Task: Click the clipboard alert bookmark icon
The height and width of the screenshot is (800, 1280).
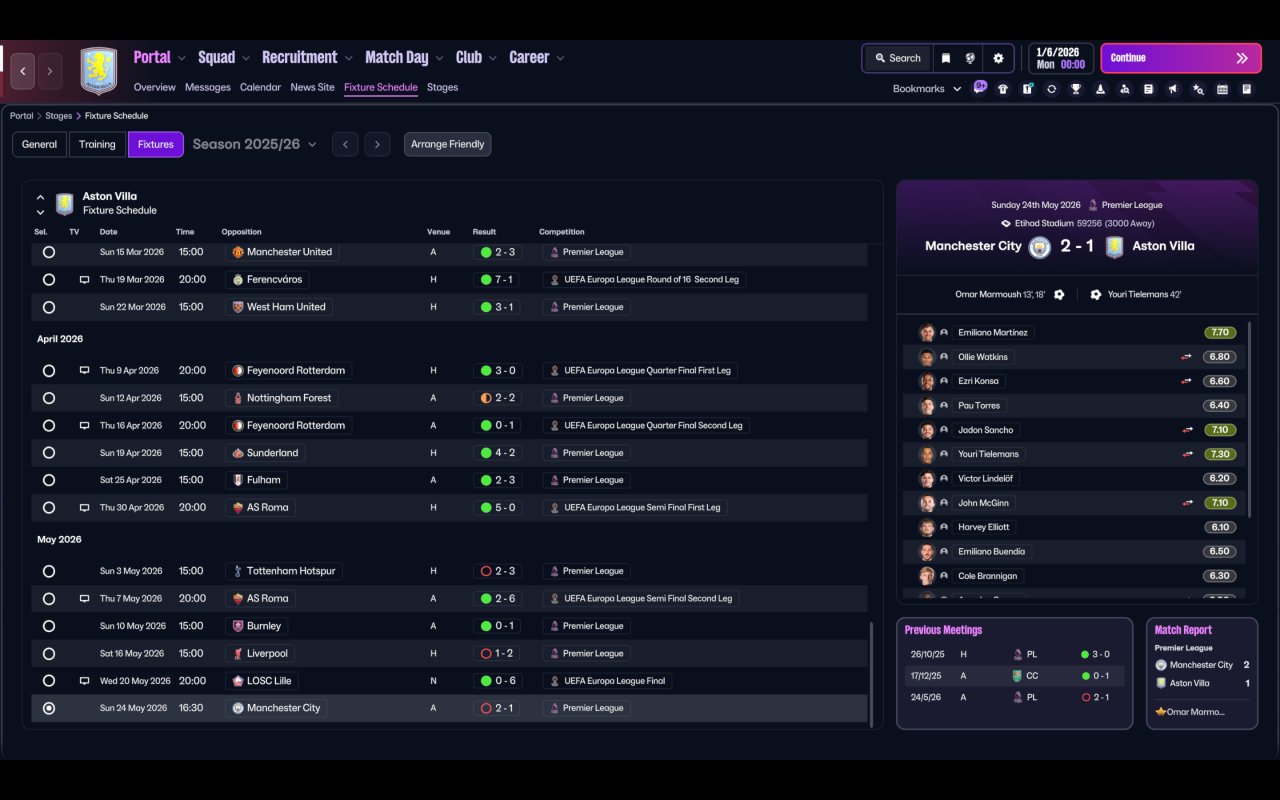Action: pos(1027,89)
